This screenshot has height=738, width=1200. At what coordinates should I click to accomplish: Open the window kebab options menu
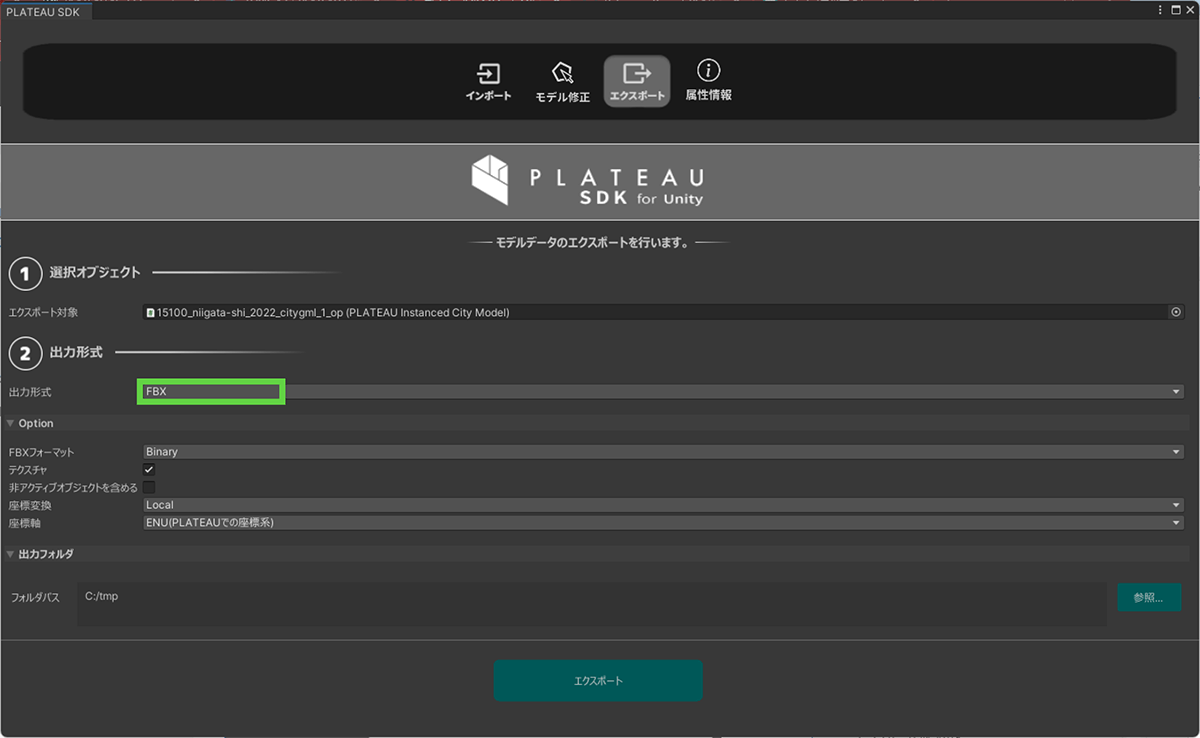[1160, 10]
